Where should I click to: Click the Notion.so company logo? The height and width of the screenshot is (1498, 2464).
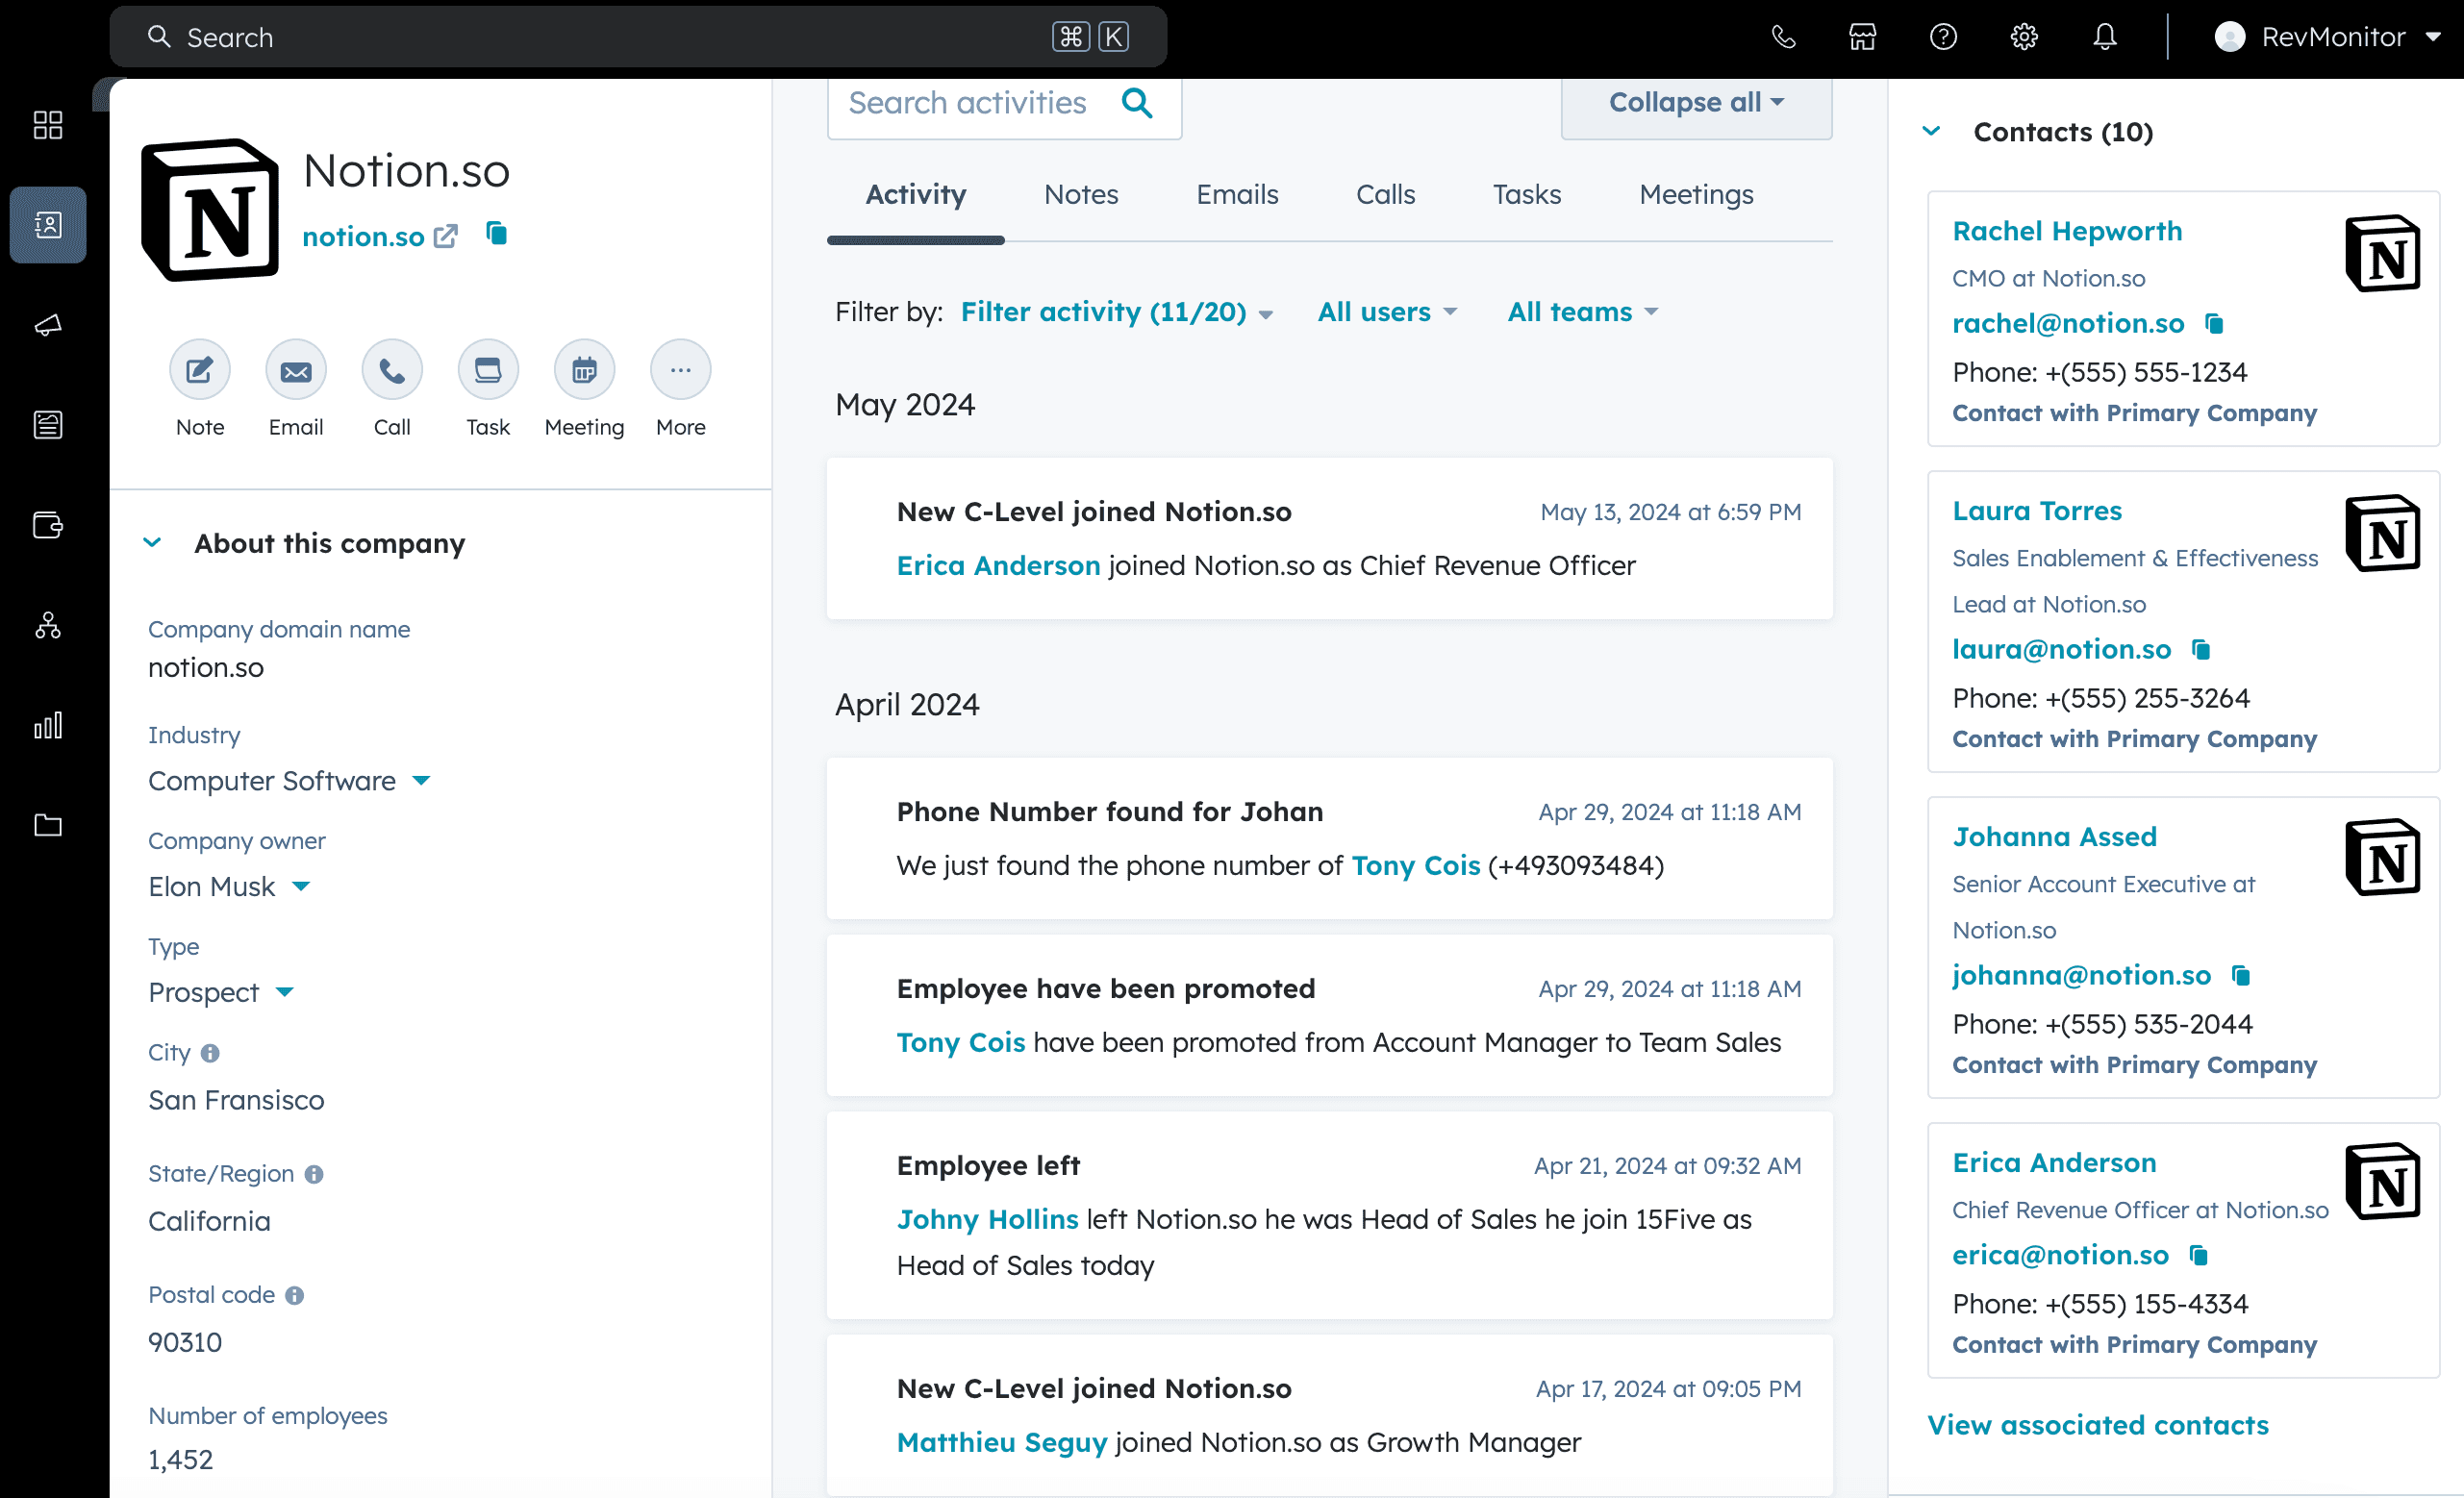coord(210,210)
